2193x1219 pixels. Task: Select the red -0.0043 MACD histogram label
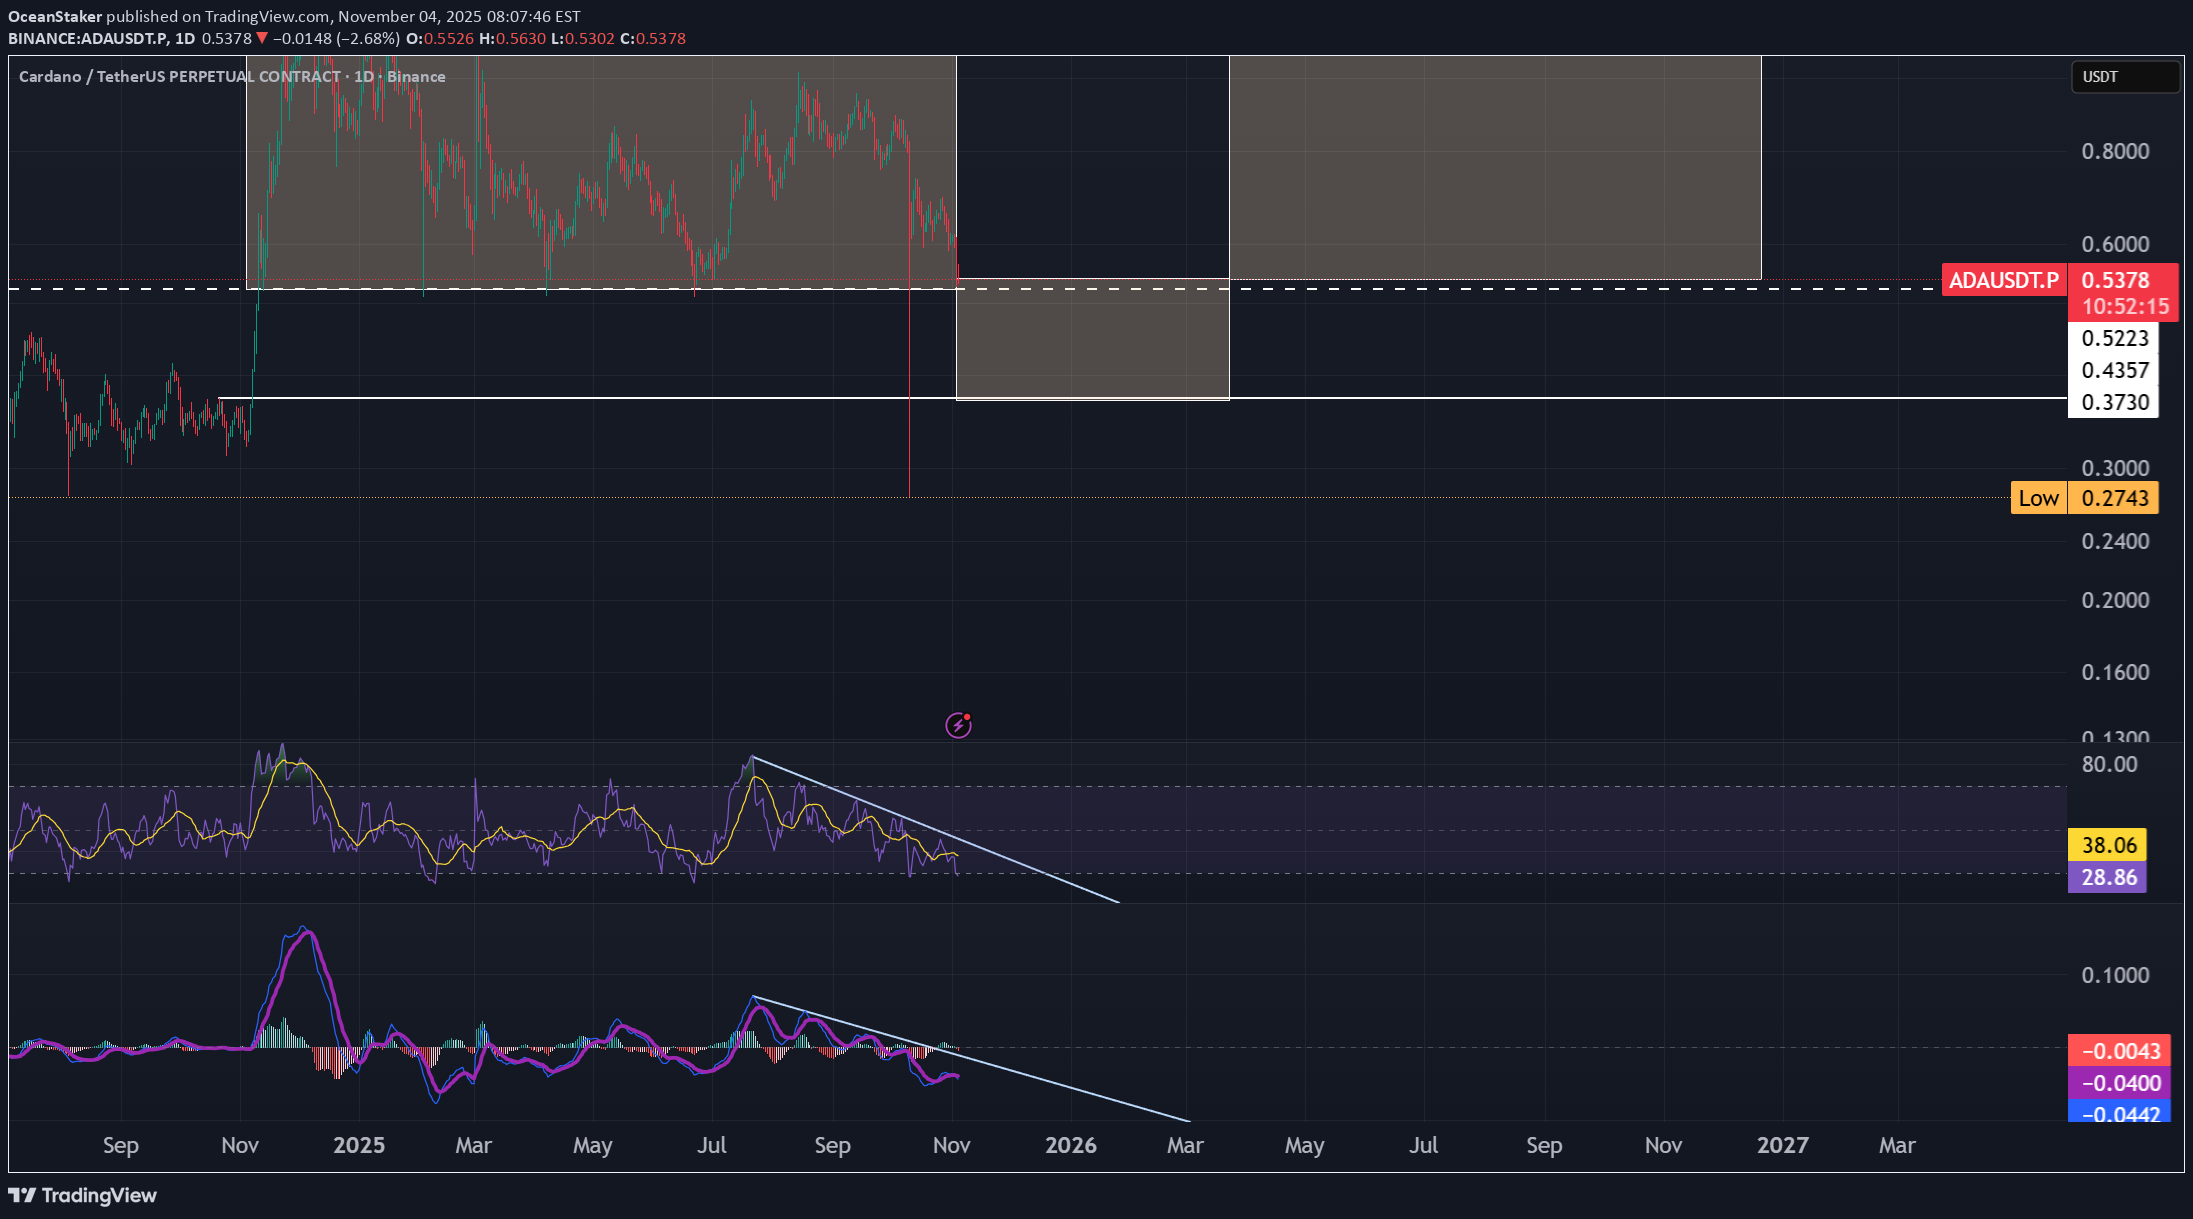pyautogui.click(x=2120, y=1051)
